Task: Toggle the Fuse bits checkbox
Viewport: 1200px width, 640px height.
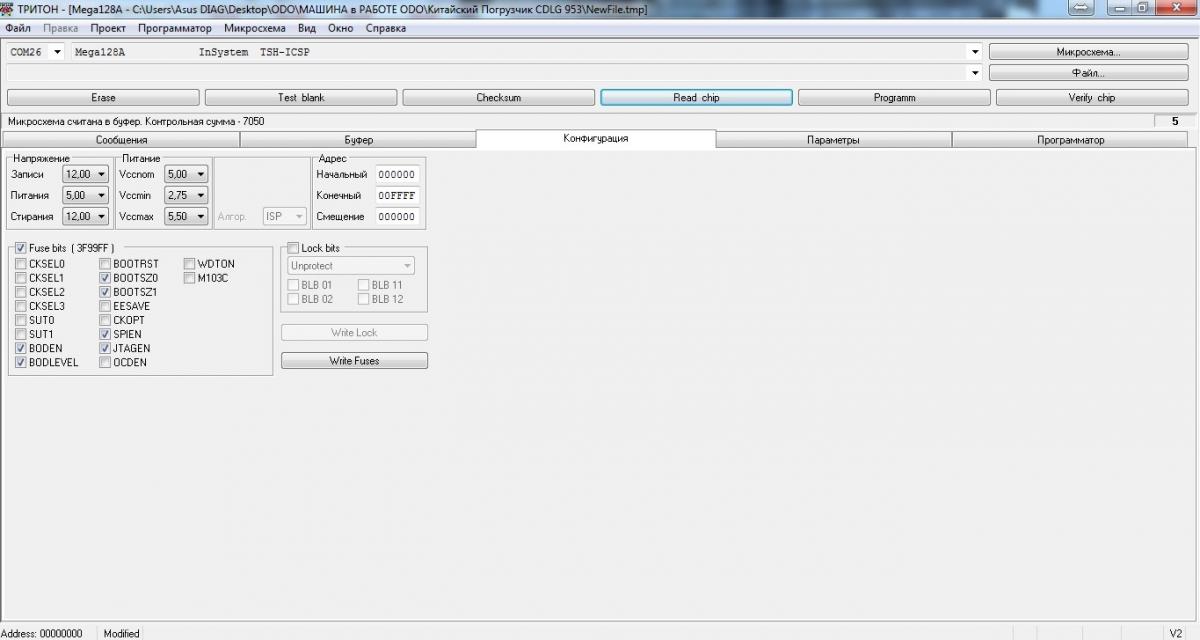Action: click(21, 248)
